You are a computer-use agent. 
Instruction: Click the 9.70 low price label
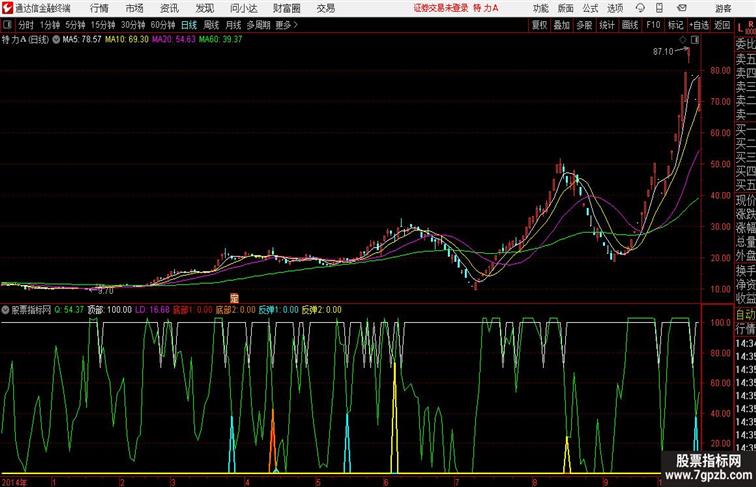tap(106, 291)
